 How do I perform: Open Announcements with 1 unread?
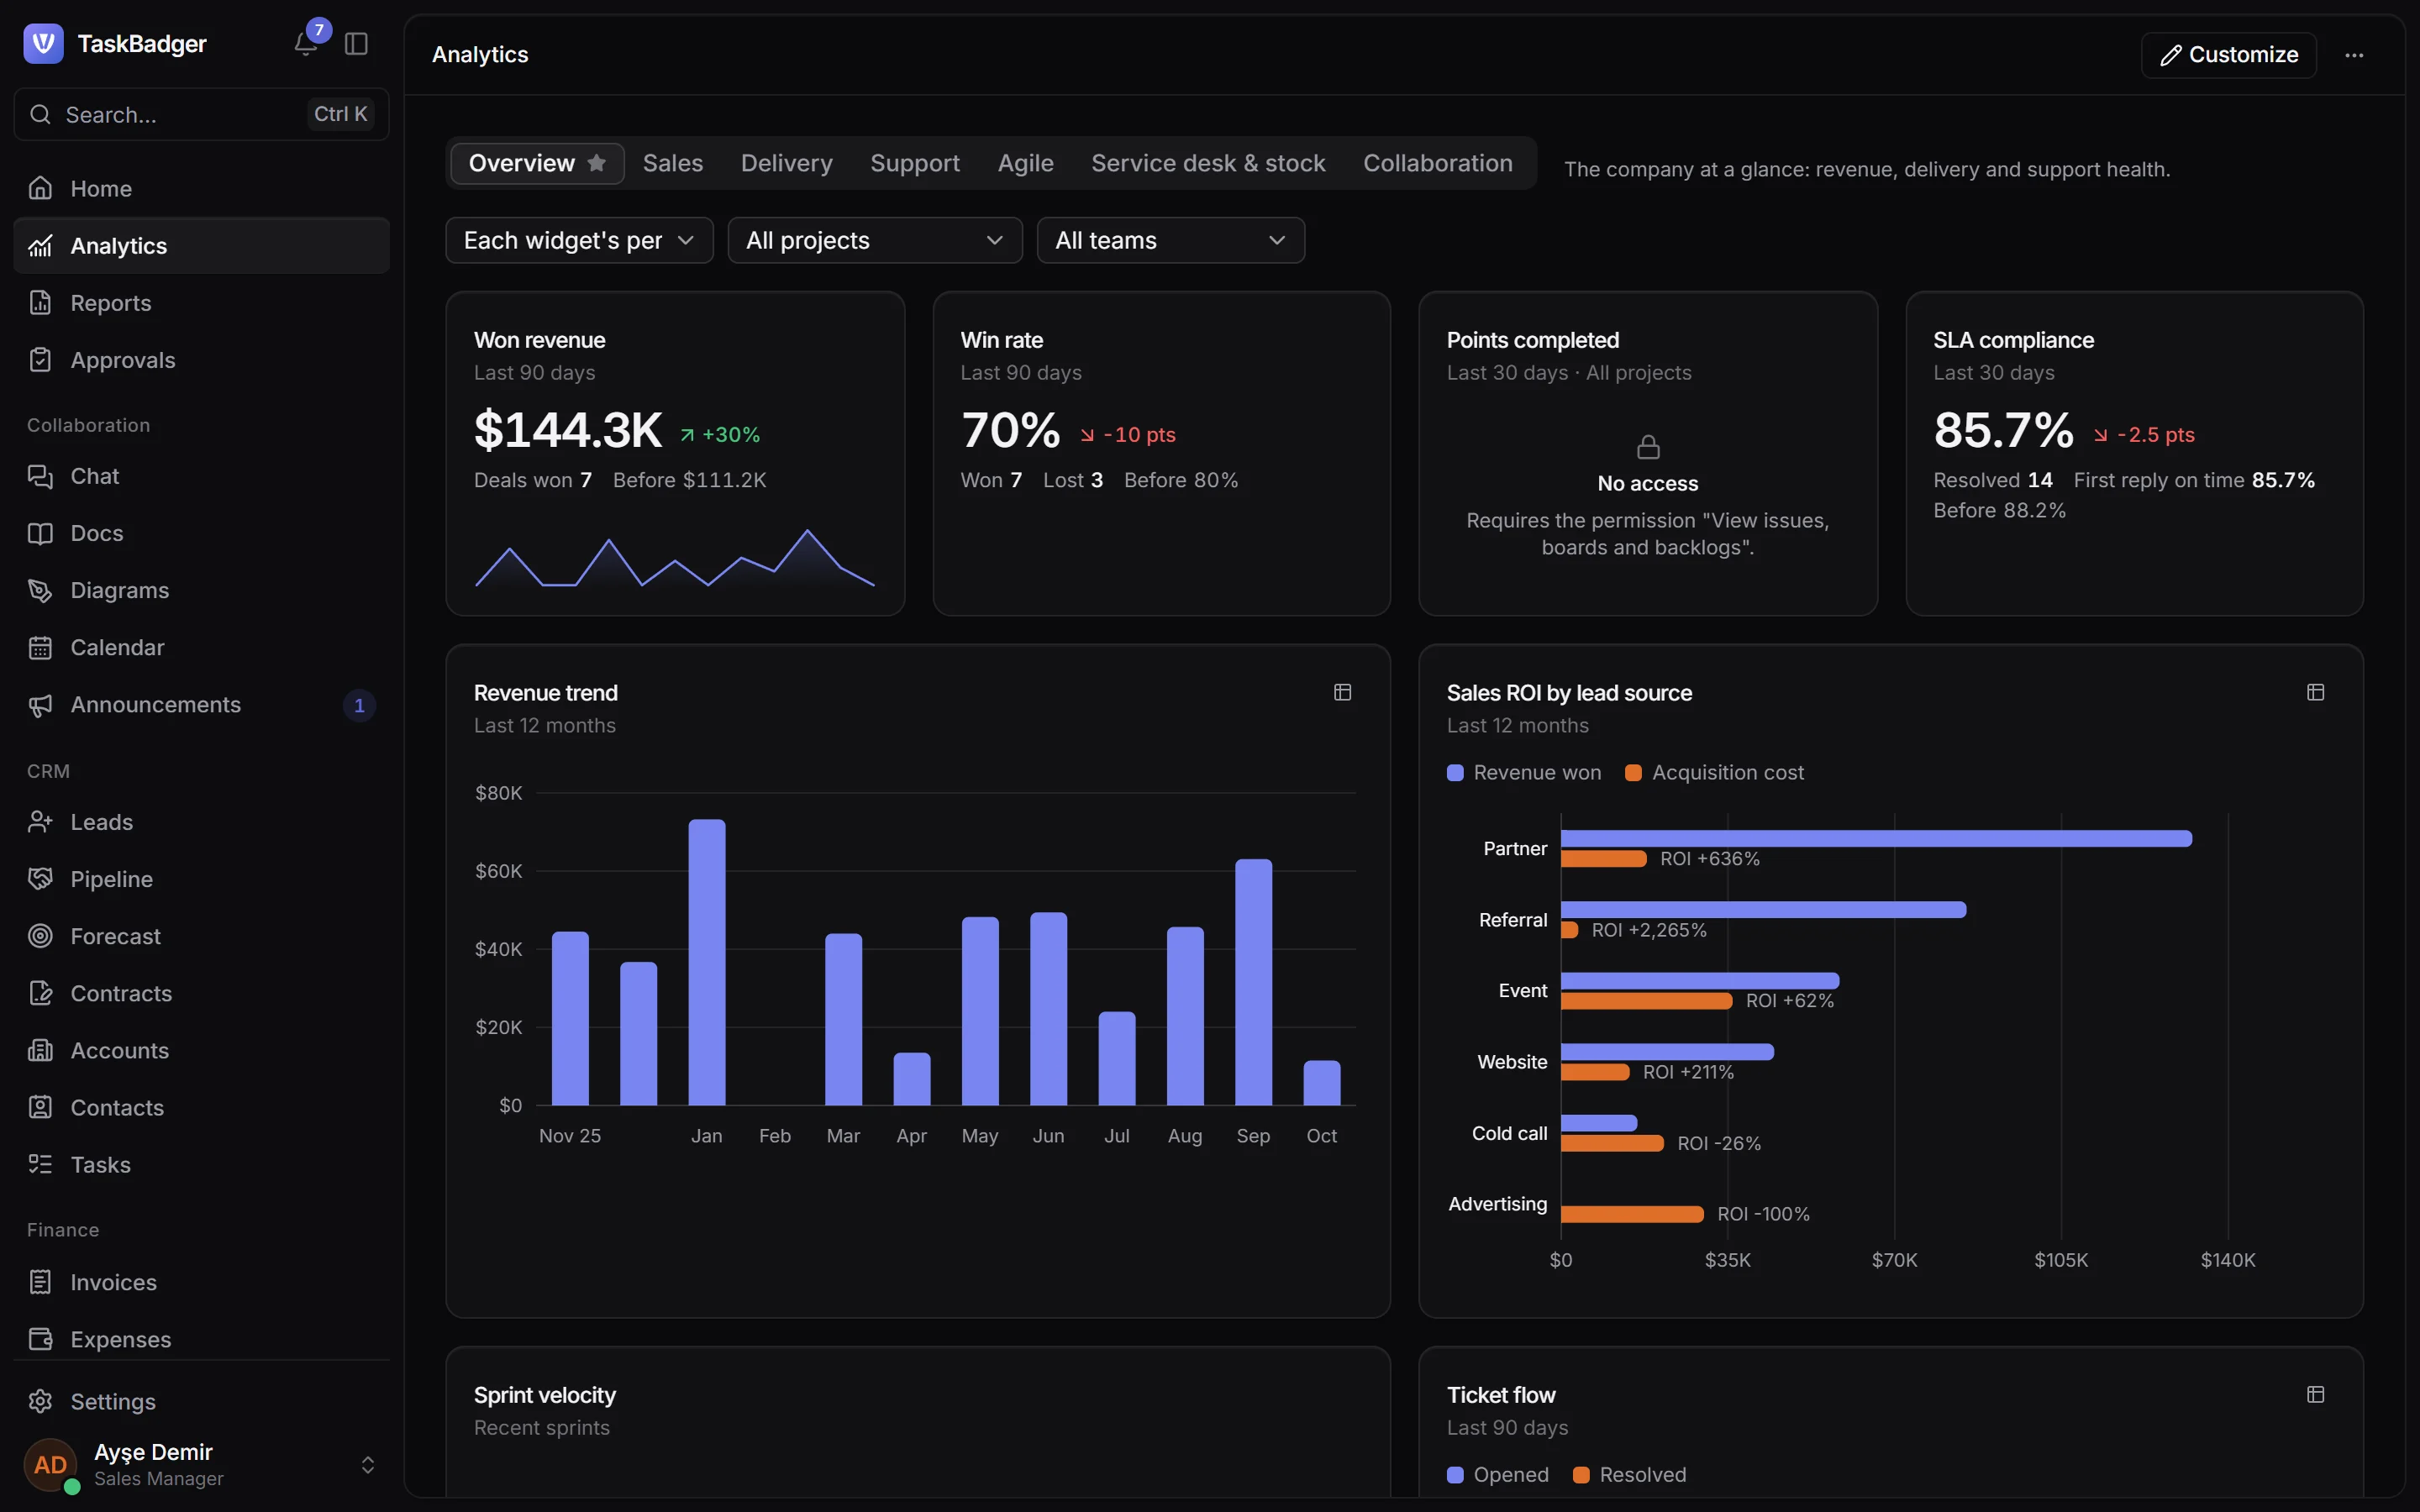click(202, 704)
